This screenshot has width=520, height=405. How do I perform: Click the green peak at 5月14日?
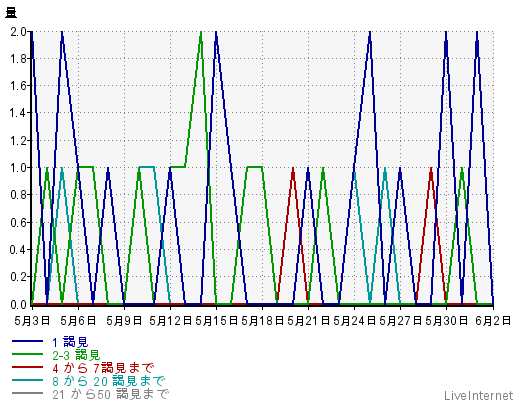(201, 32)
